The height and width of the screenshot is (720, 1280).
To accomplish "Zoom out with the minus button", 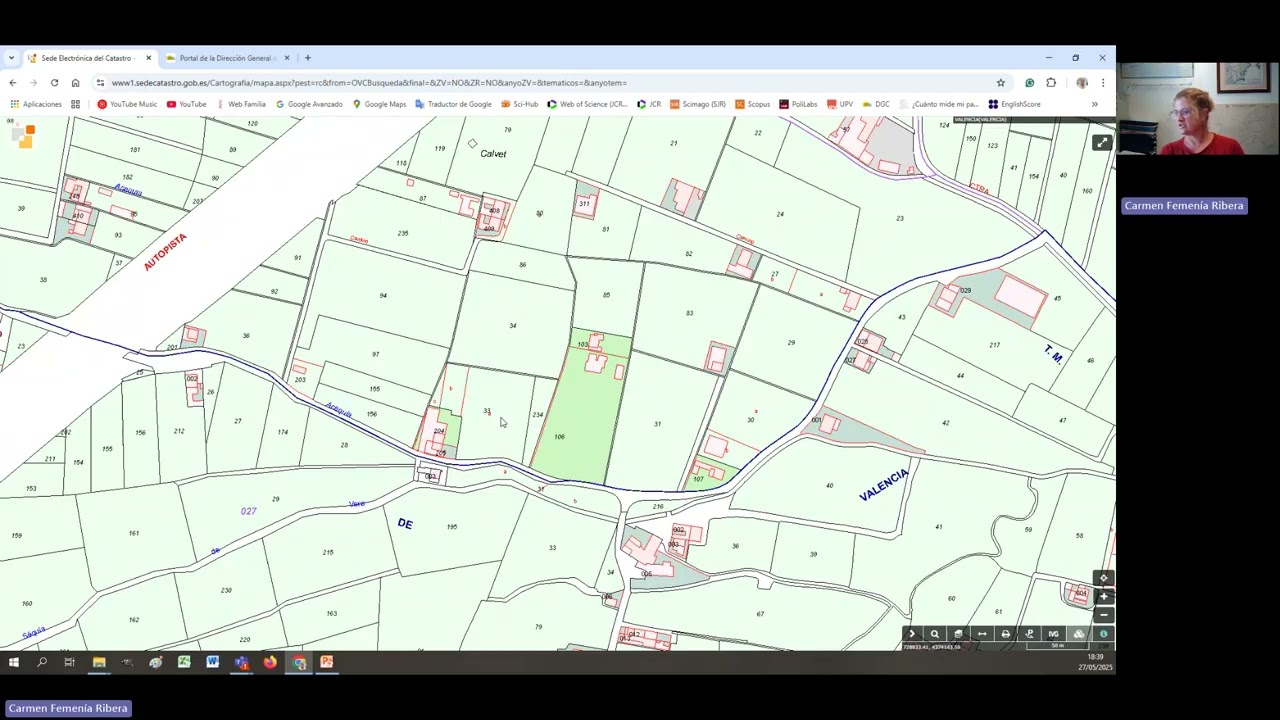I will [1103, 615].
